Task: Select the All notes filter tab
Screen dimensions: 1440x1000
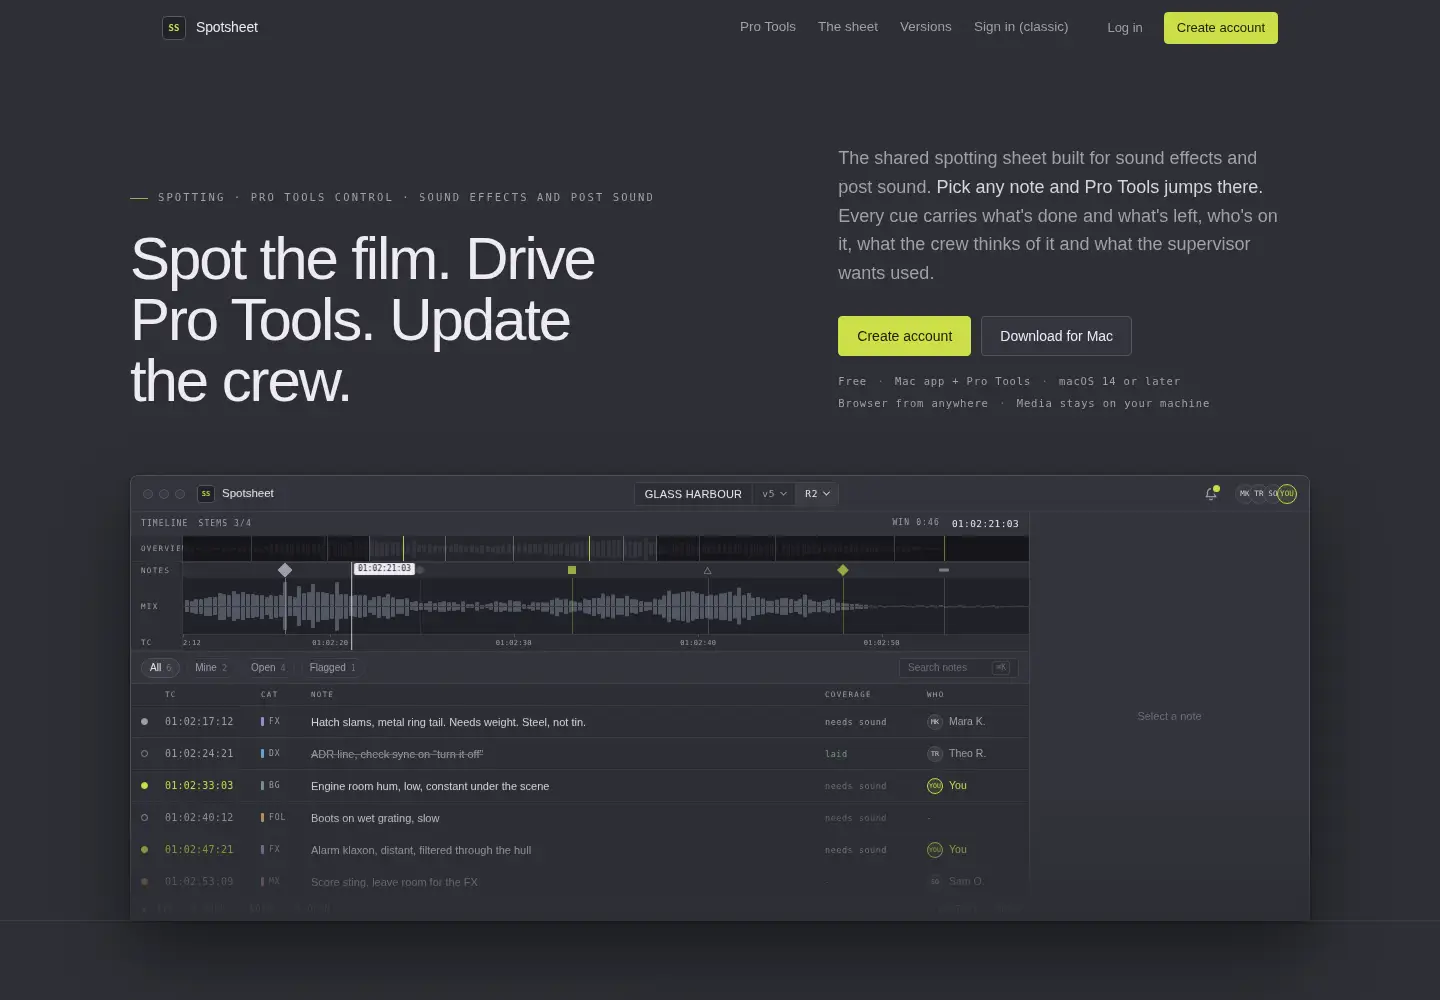Action: pyautogui.click(x=160, y=668)
